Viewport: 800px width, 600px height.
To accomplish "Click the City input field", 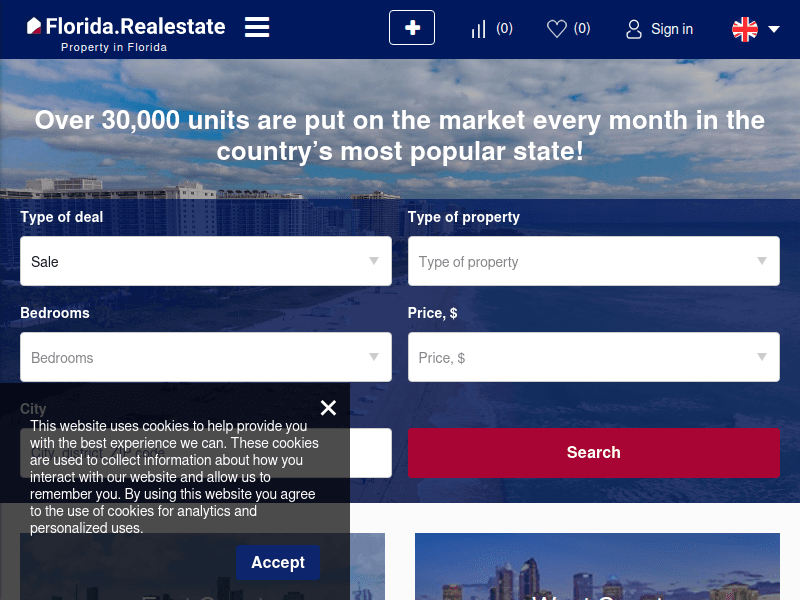I will (370, 453).
